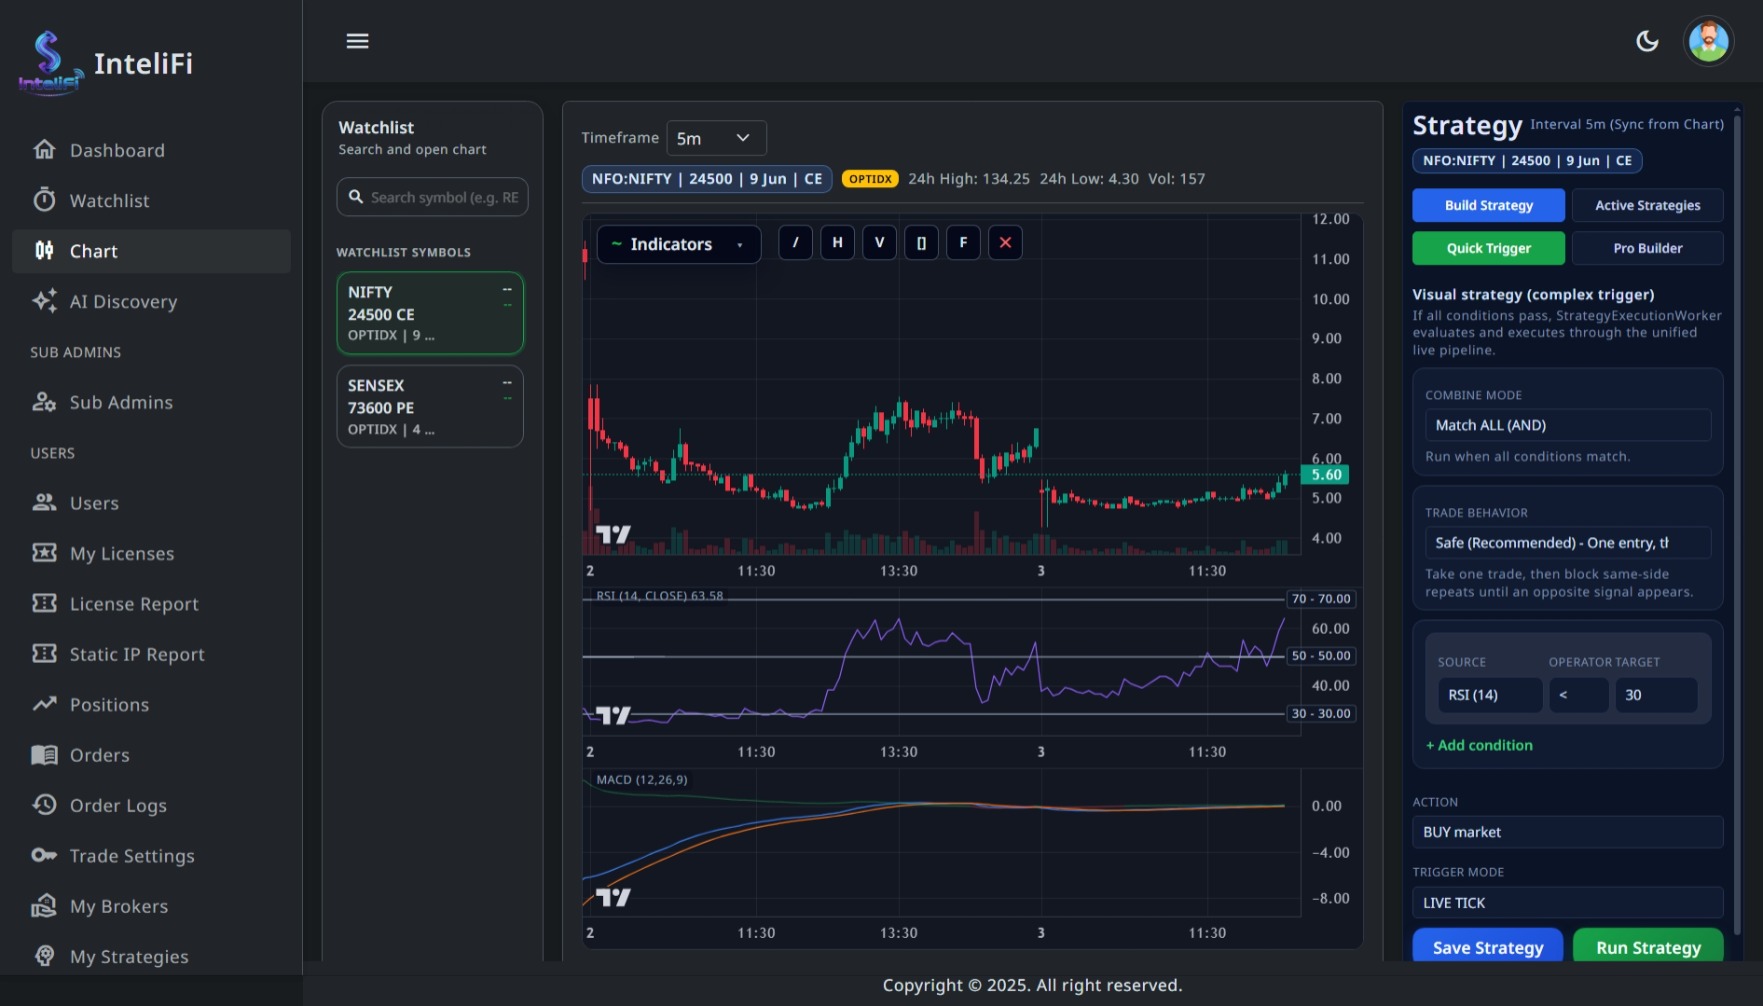
Task: Click the SENSEX 73600 PE watchlist card
Action: point(430,406)
